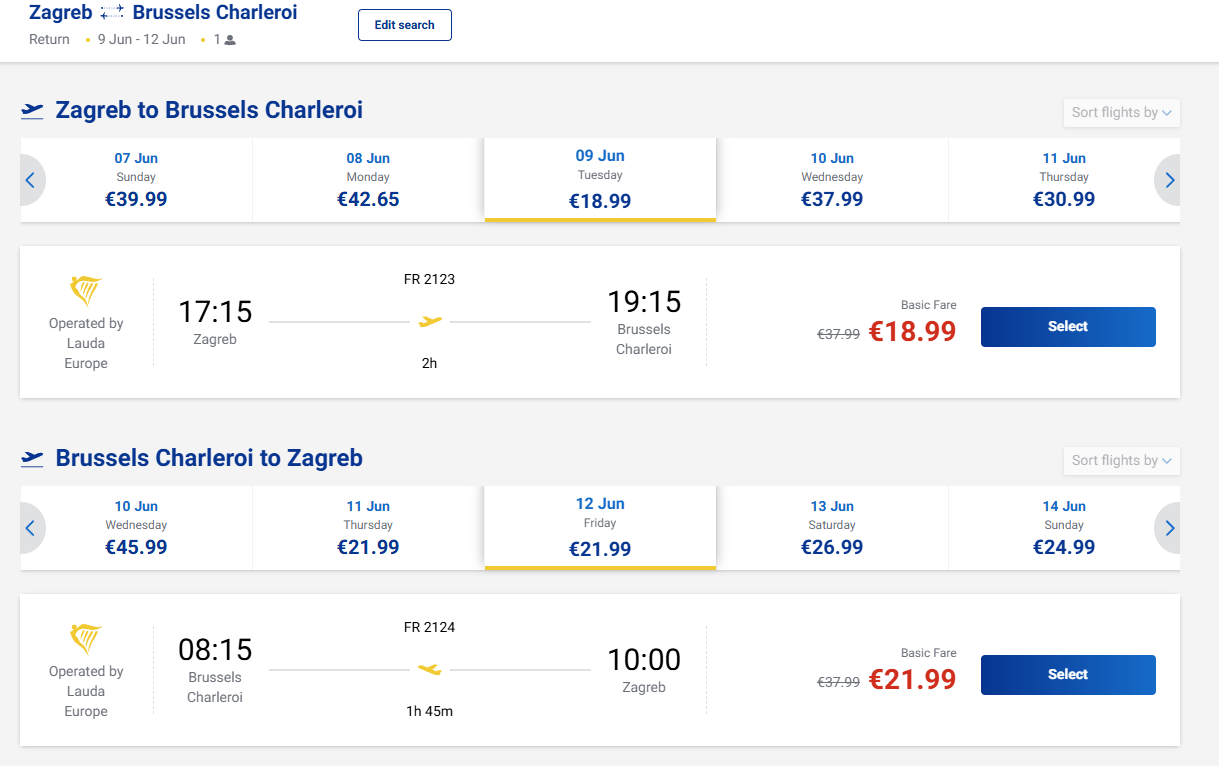The image size is (1219, 766).
Task: Click the passenger count icon in search summary
Action: [x=230, y=40]
